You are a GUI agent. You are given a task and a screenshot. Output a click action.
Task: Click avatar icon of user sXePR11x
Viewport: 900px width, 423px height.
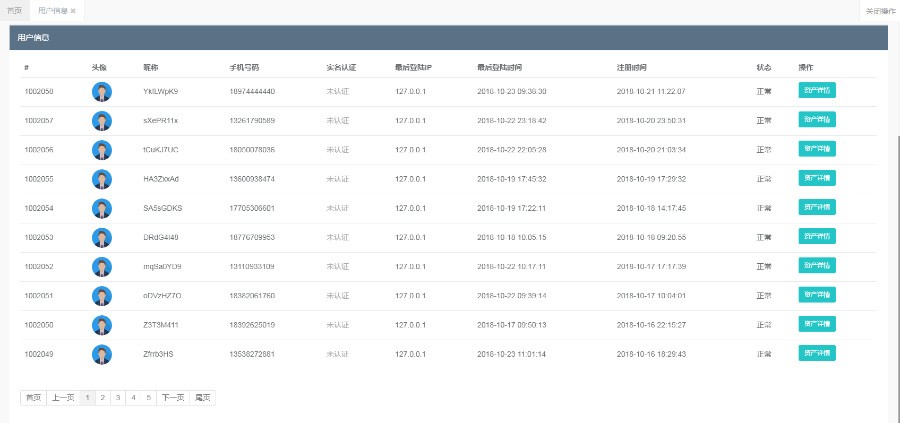point(102,121)
